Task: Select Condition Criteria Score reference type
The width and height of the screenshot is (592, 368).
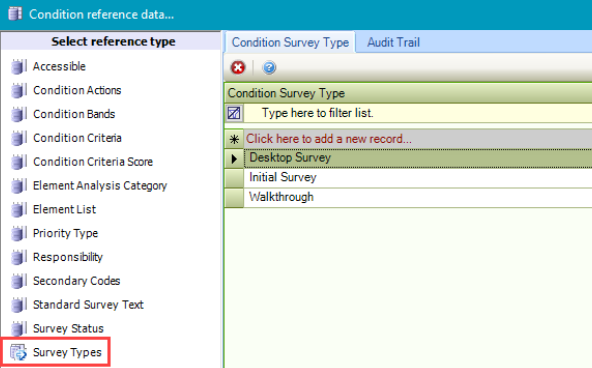Action: coord(93,162)
